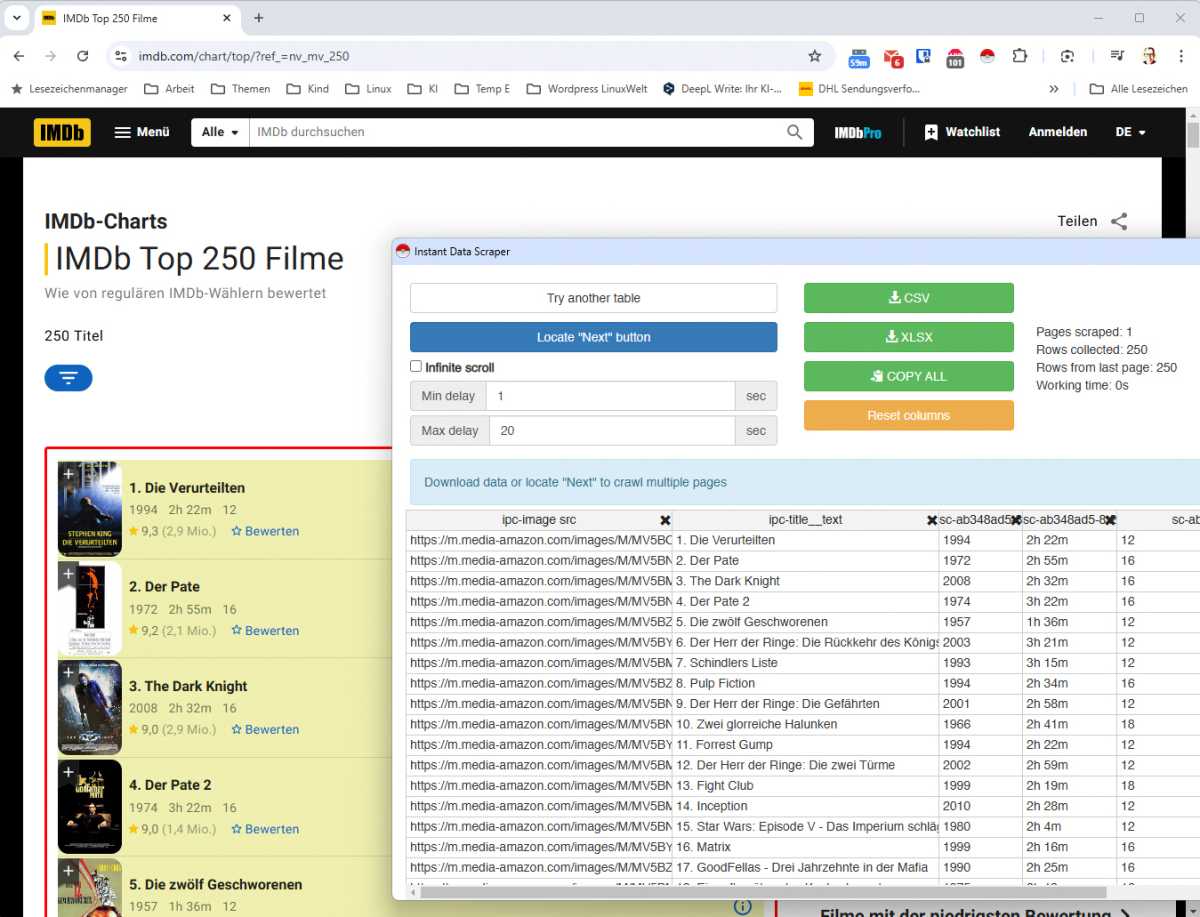This screenshot has width=1200, height=917.
Task: Select cell "11. Forrest Gump"
Action: point(806,744)
